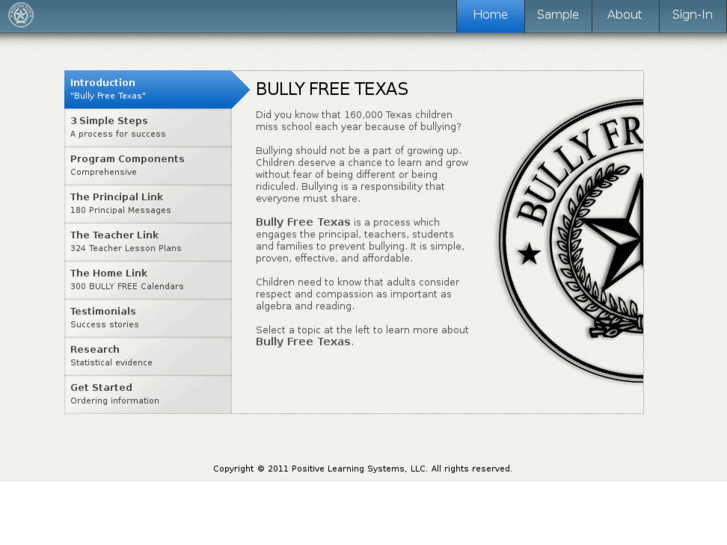The height and width of the screenshot is (545, 727).
Task: Open the Get Started ordering section
Action: pyautogui.click(x=148, y=394)
